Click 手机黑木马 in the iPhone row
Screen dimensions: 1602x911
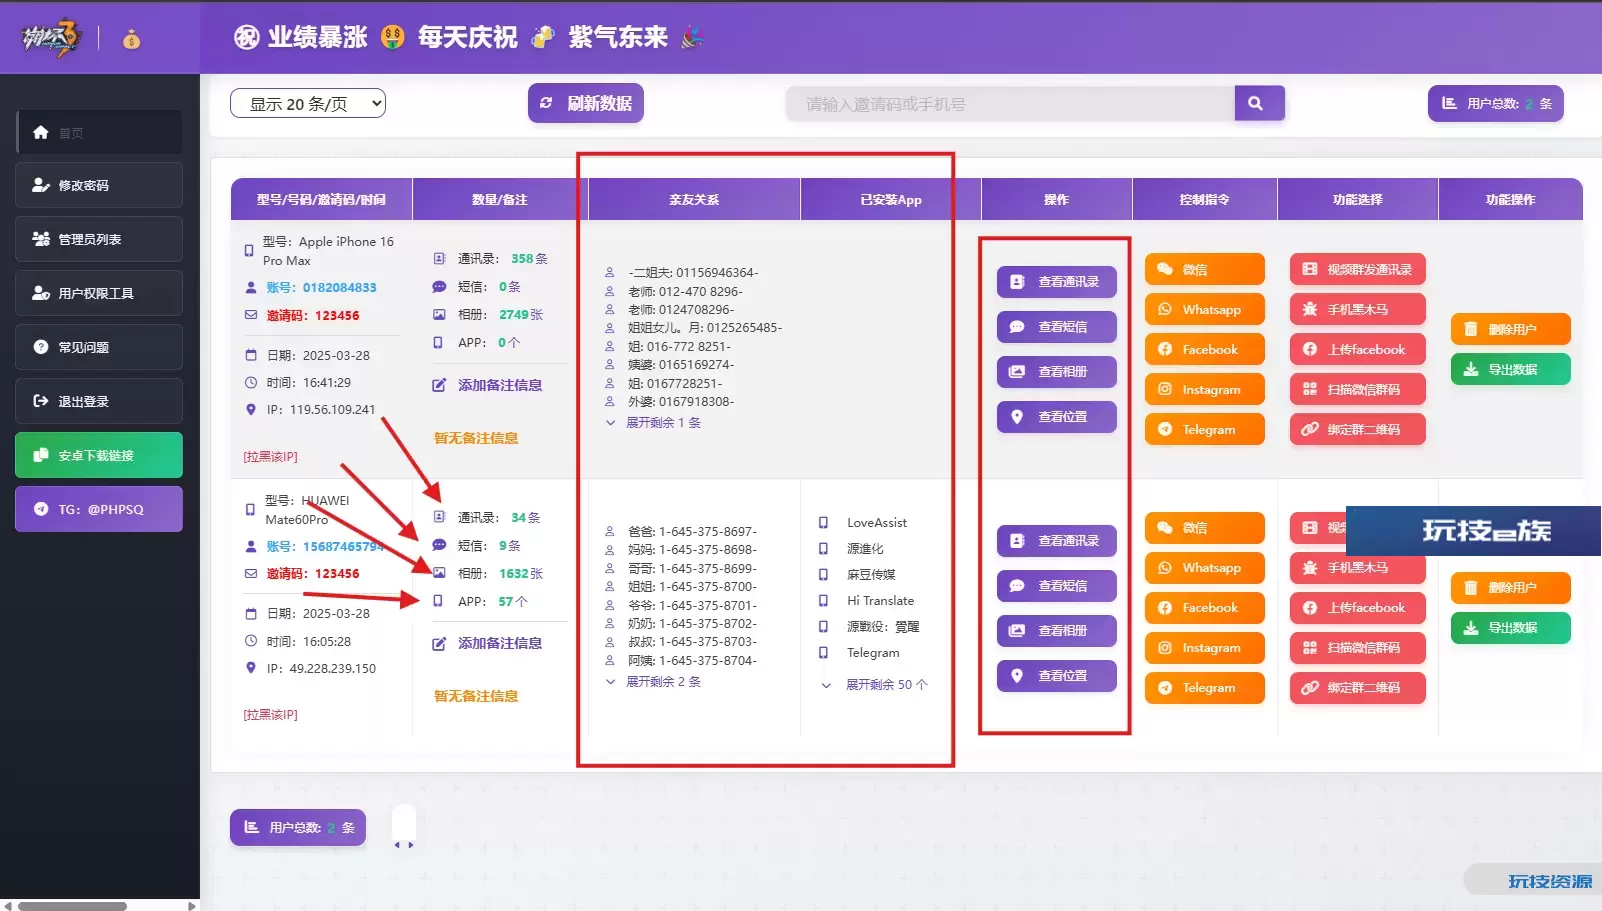click(x=1357, y=309)
